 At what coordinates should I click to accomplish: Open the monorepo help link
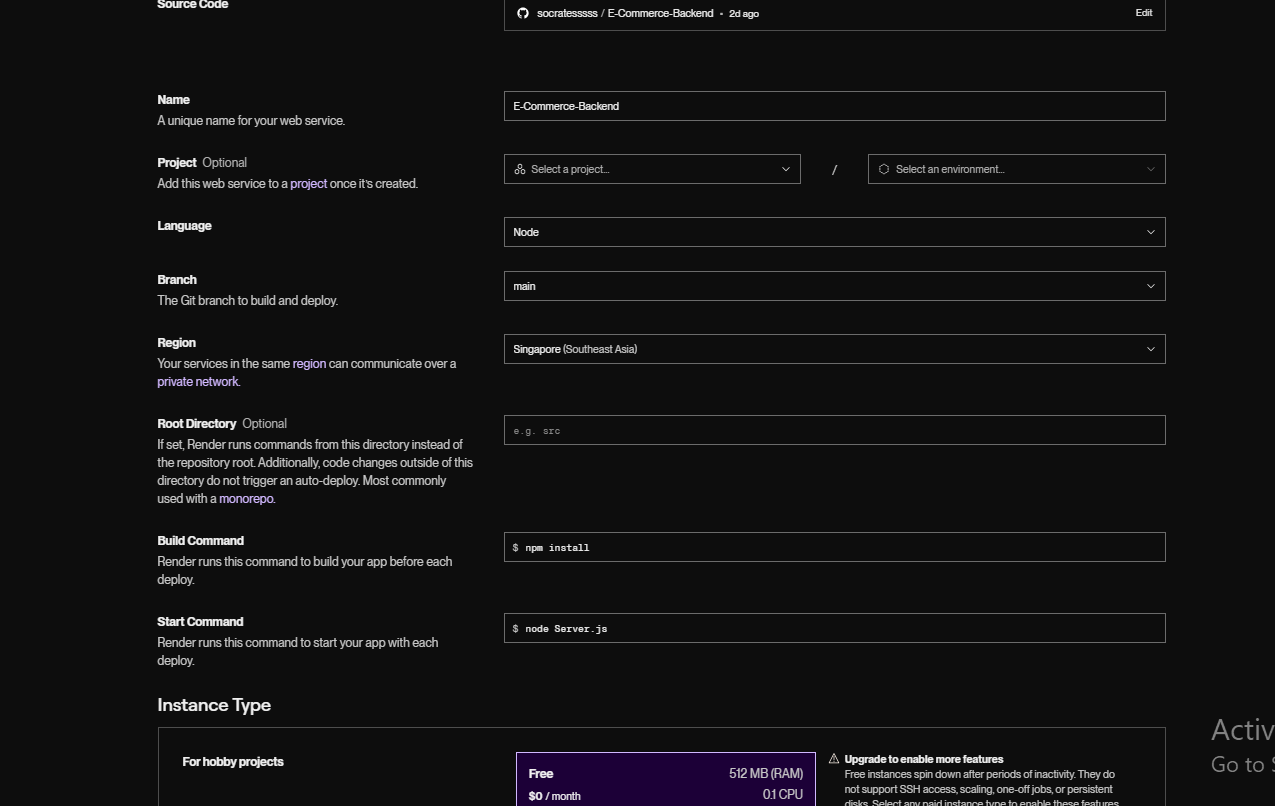click(245, 499)
